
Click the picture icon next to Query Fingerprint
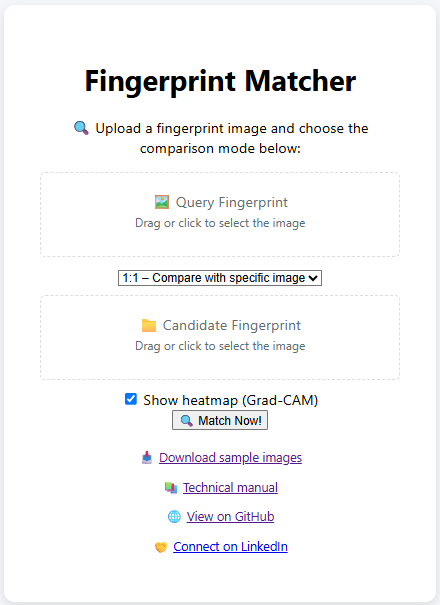tap(162, 202)
